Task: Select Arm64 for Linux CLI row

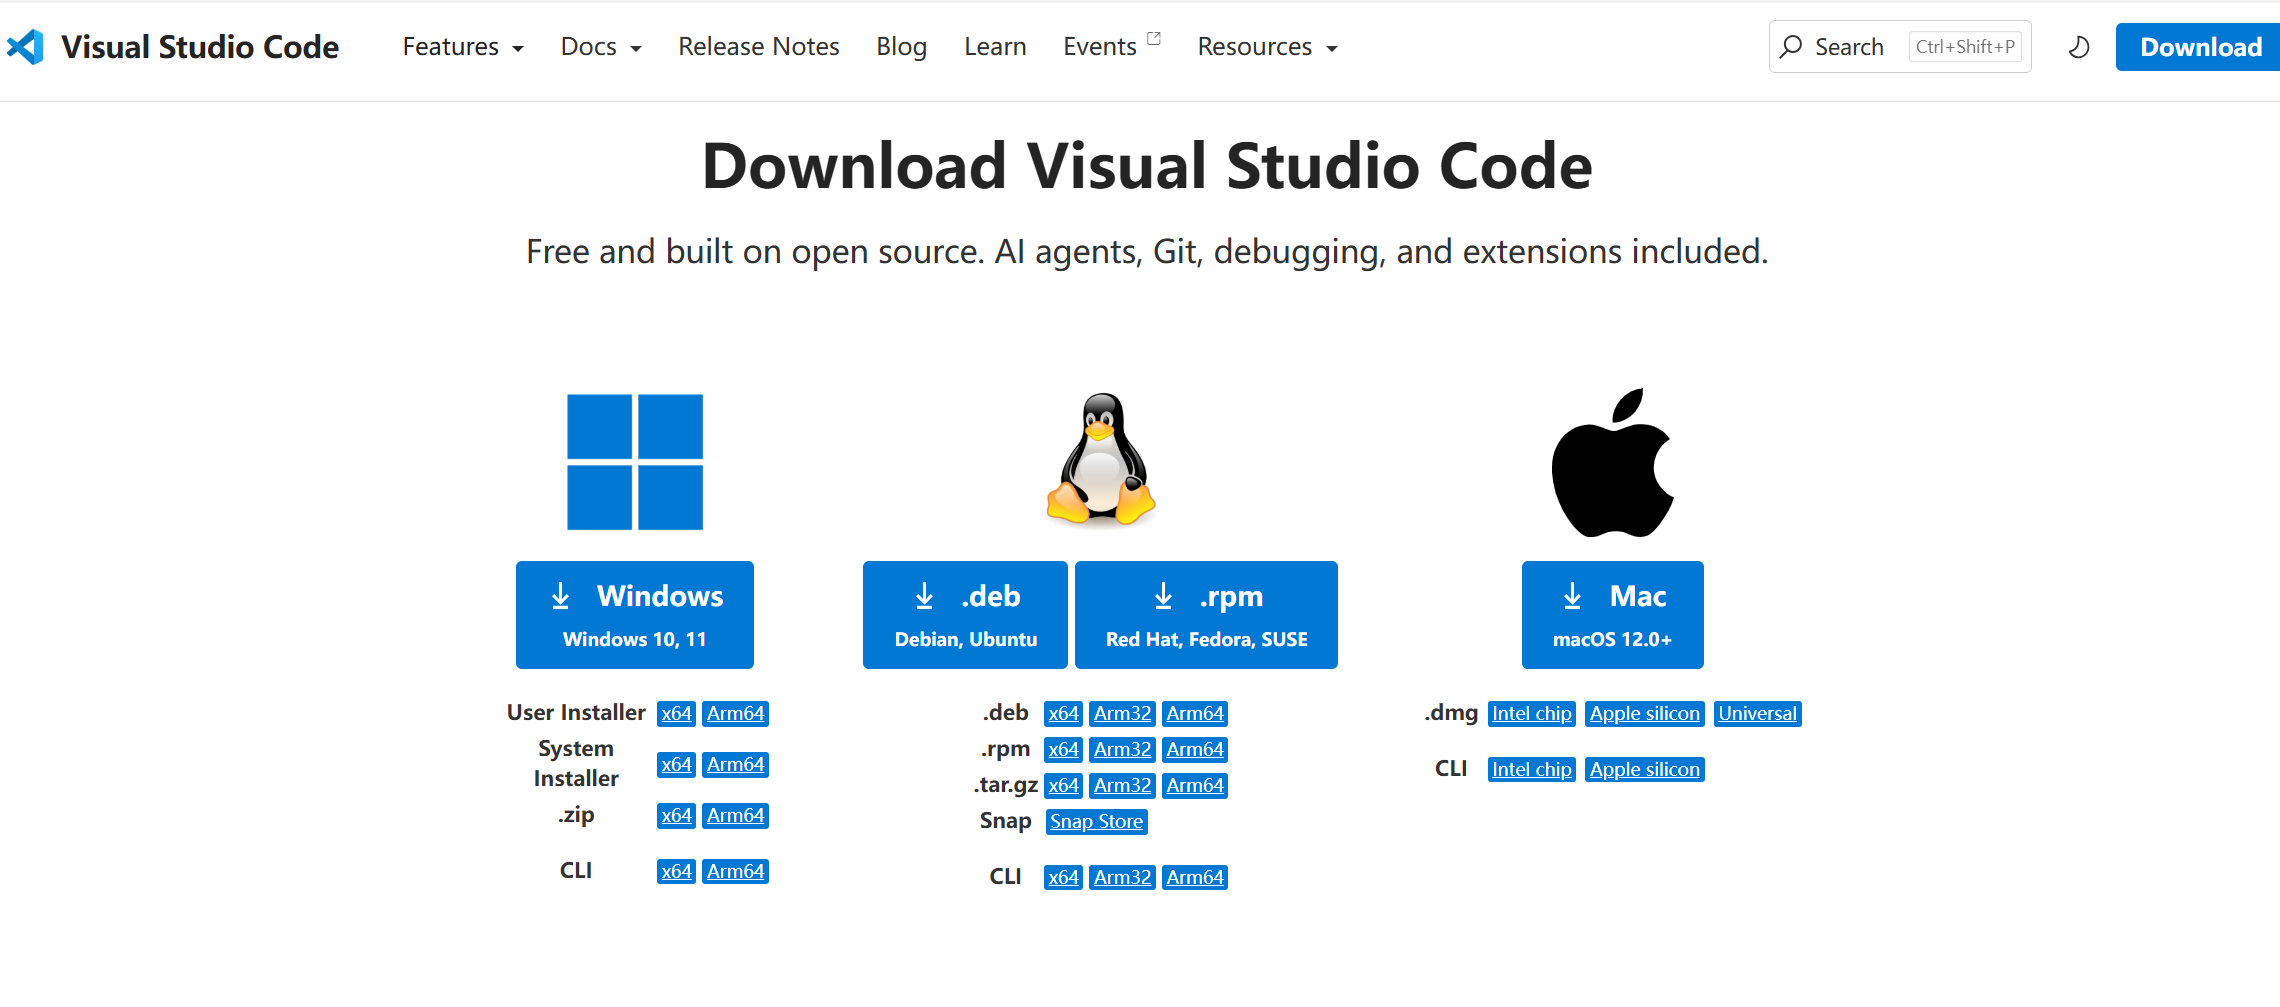Action: point(1195,878)
